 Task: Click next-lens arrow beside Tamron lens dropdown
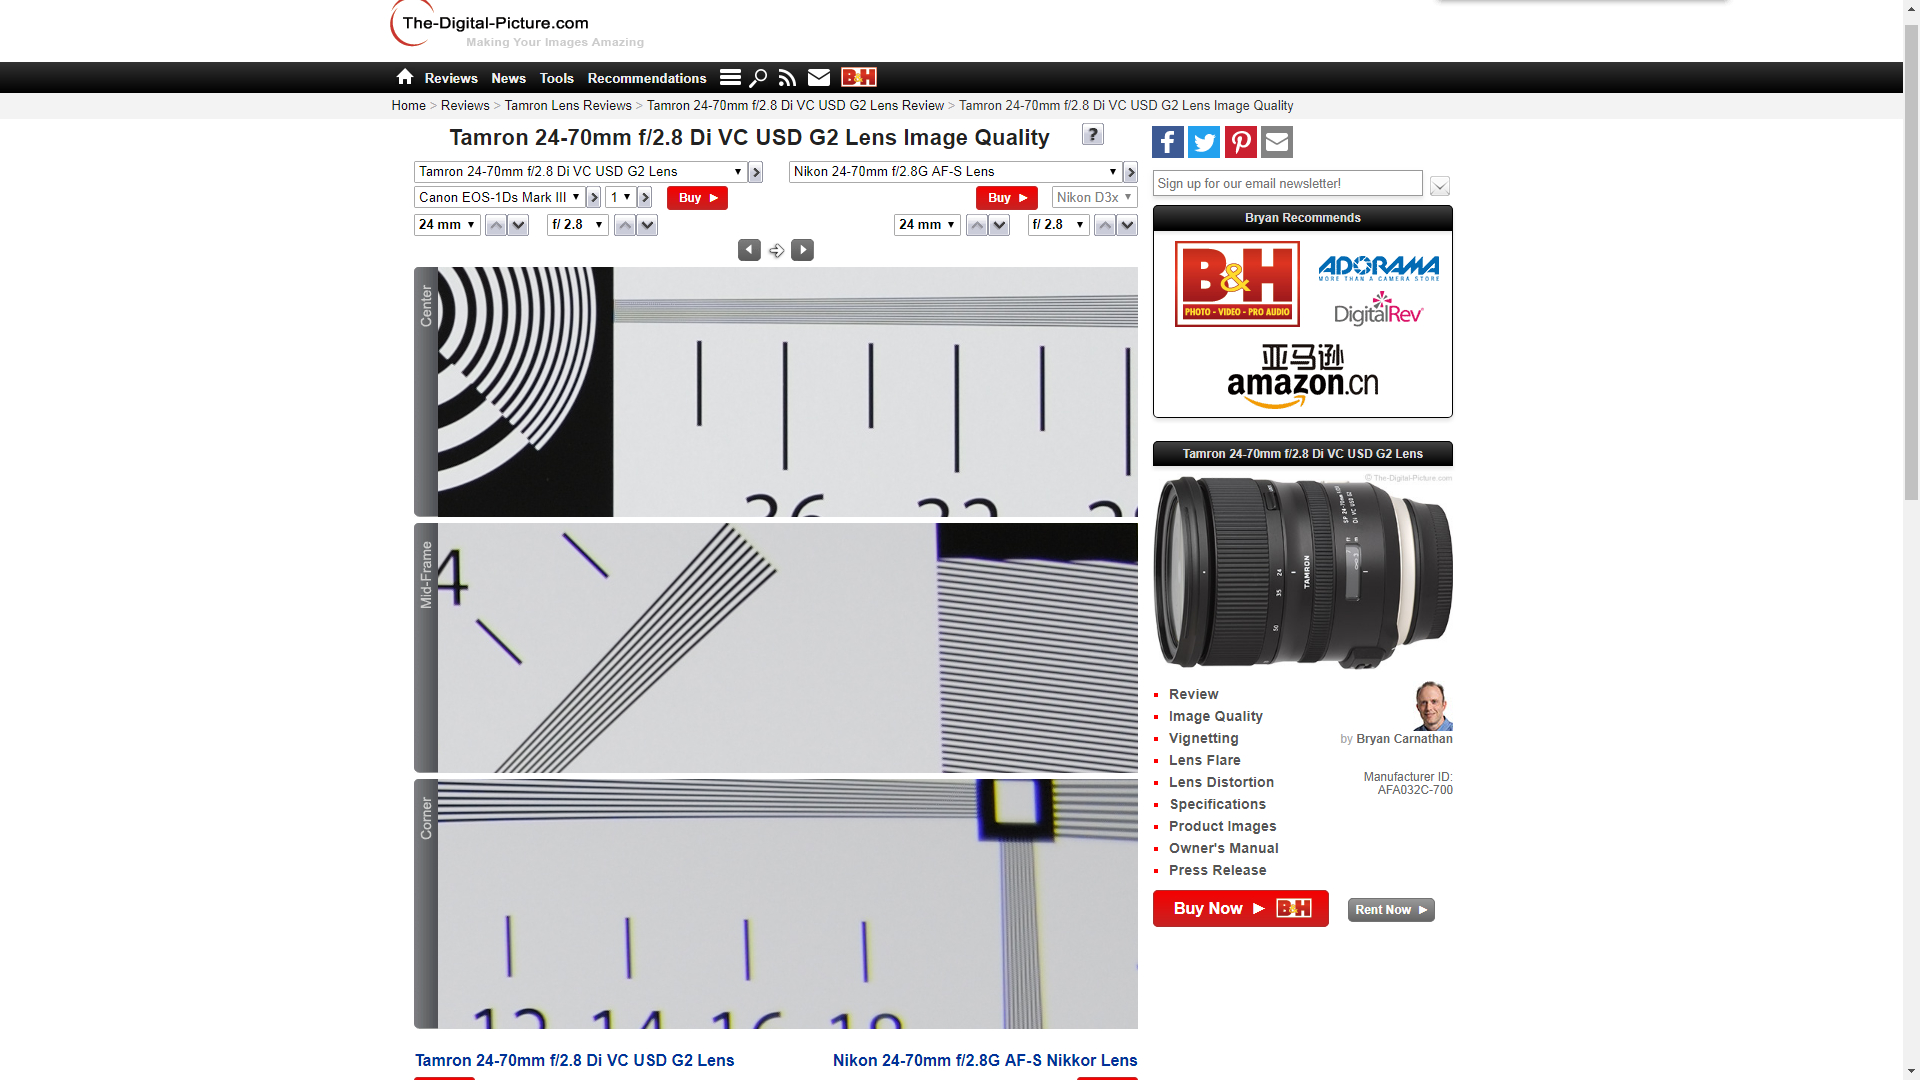click(756, 172)
